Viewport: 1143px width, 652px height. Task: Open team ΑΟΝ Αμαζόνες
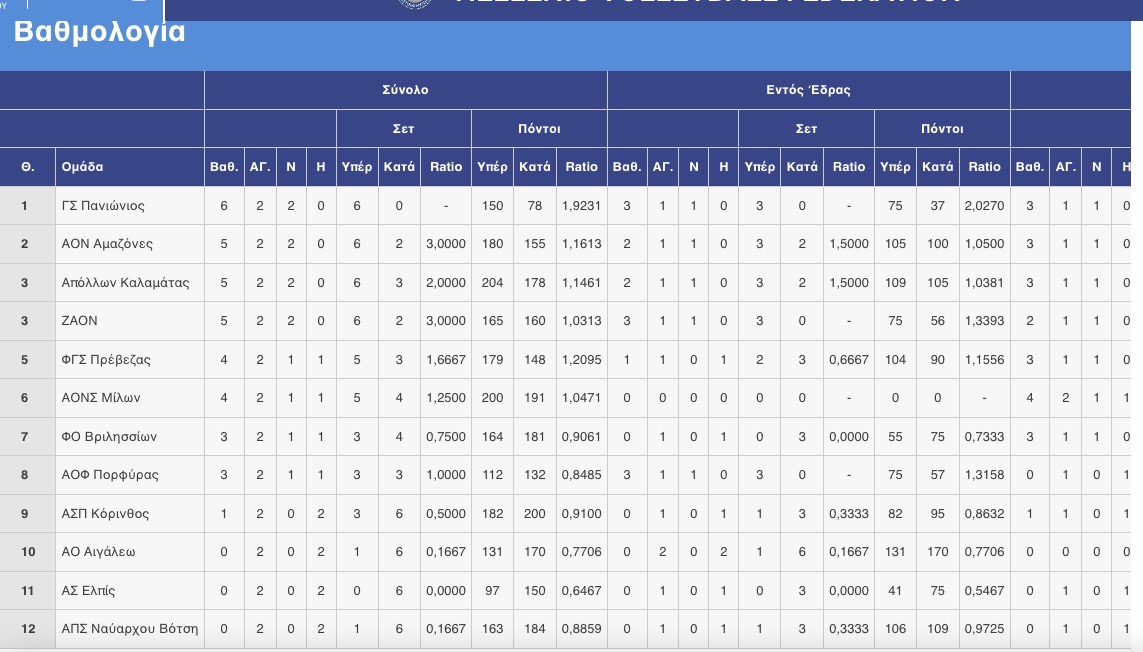(107, 244)
